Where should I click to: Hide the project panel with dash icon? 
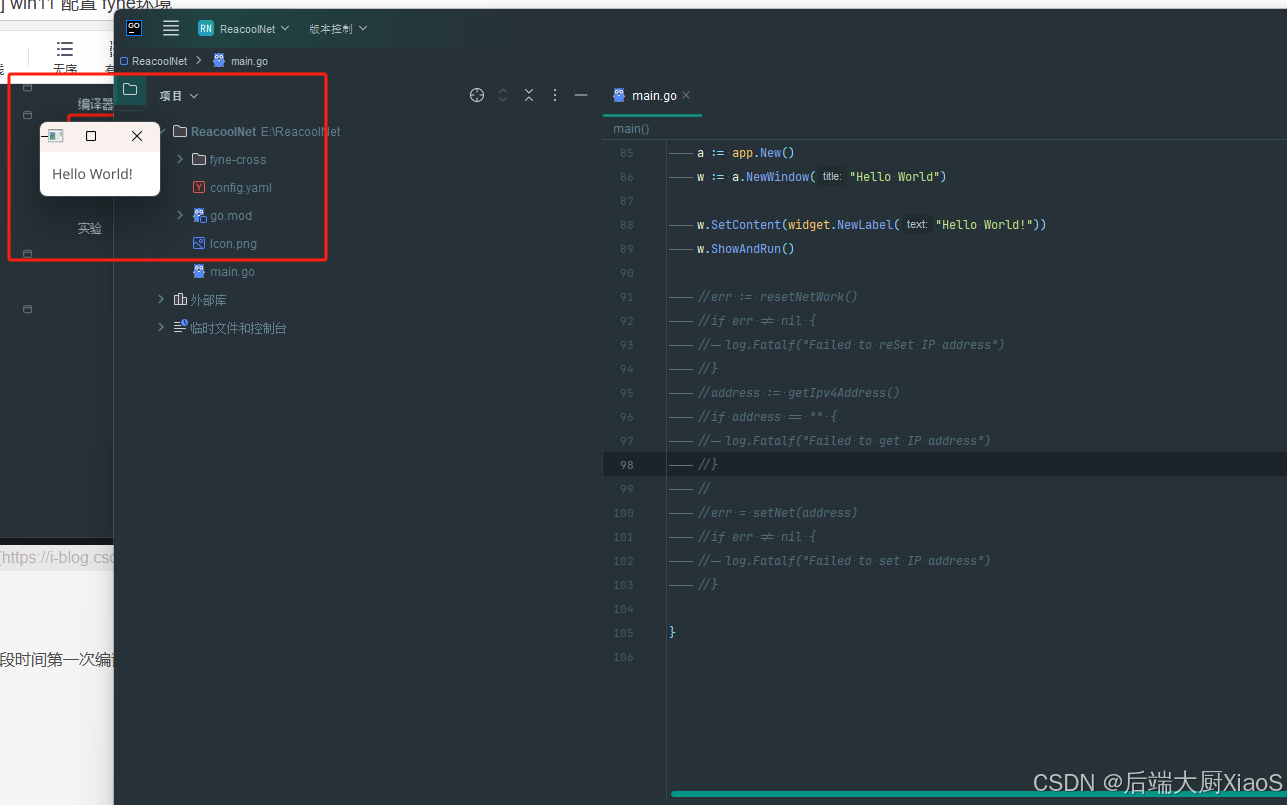click(x=581, y=95)
